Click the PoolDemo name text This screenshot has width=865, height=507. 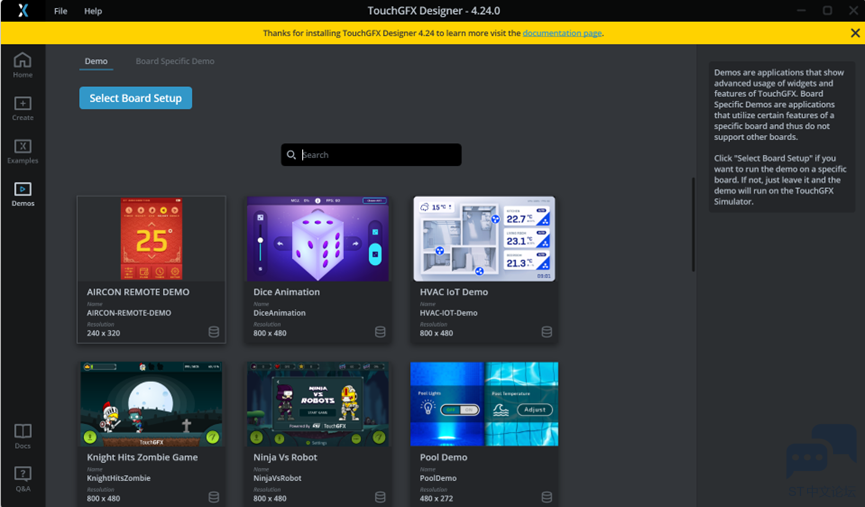pyautogui.click(x=438, y=478)
